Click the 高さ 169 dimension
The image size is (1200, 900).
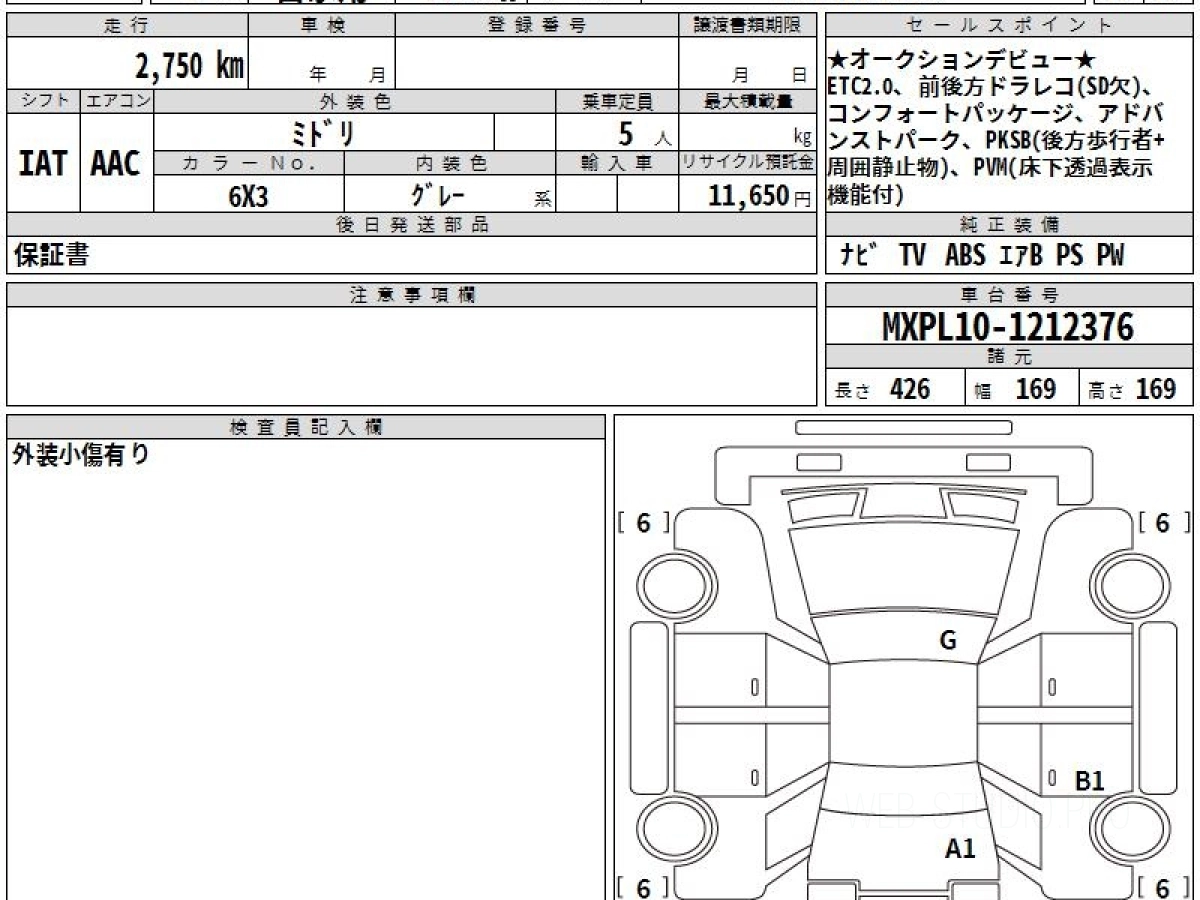pyautogui.click(x=1132, y=389)
